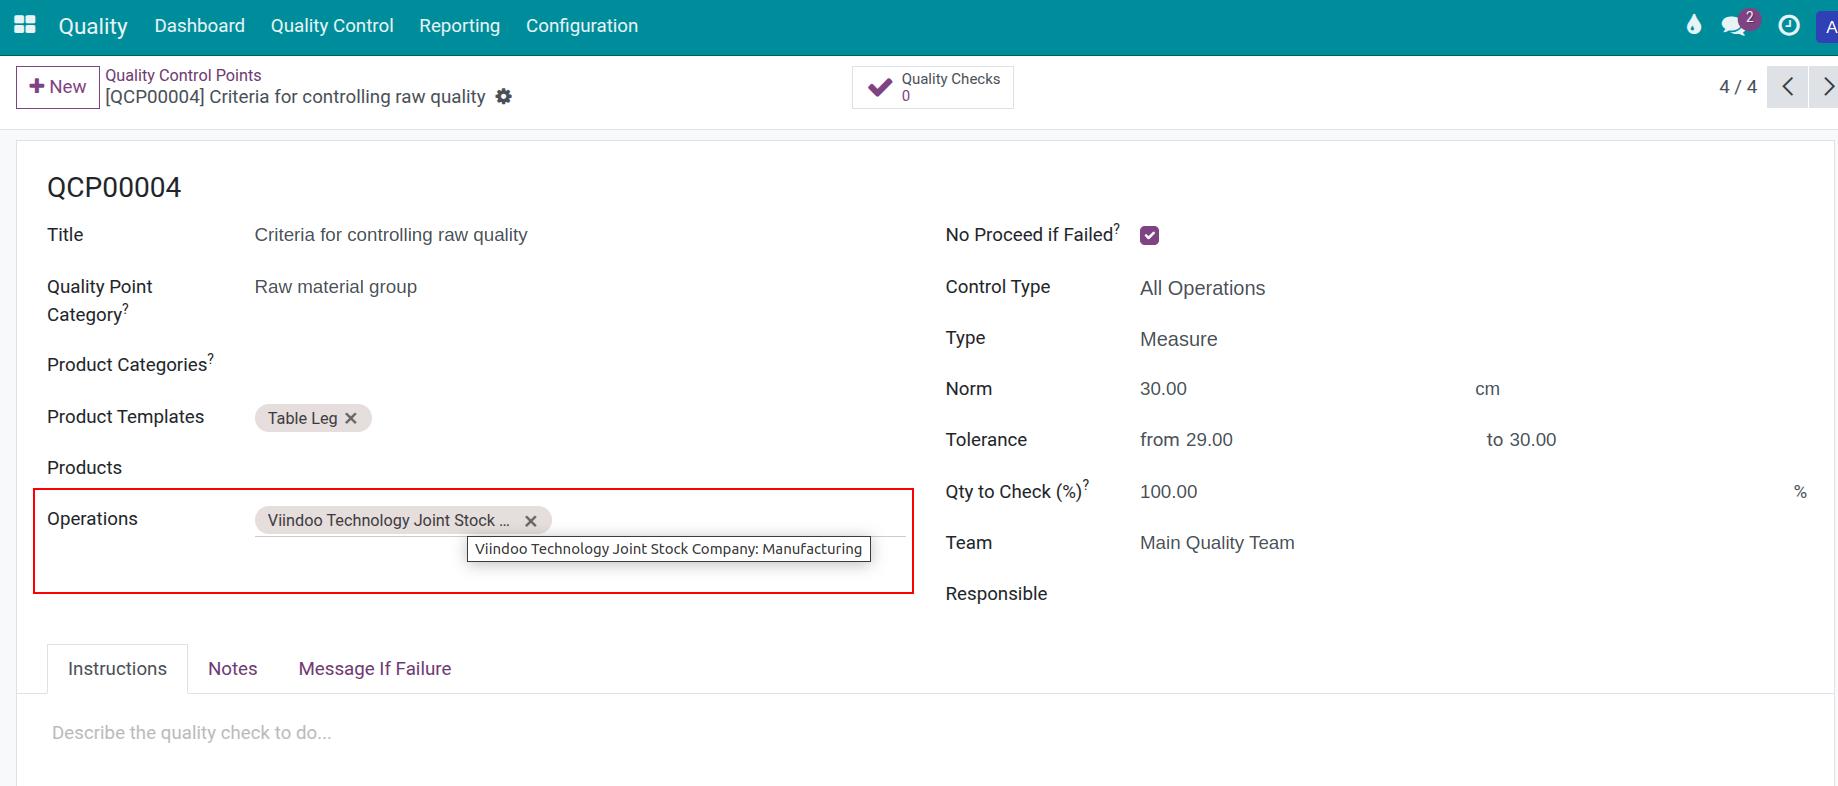Remove the Viindoo Technology operation tag
The image size is (1838, 786).
pyautogui.click(x=531, y=521)
